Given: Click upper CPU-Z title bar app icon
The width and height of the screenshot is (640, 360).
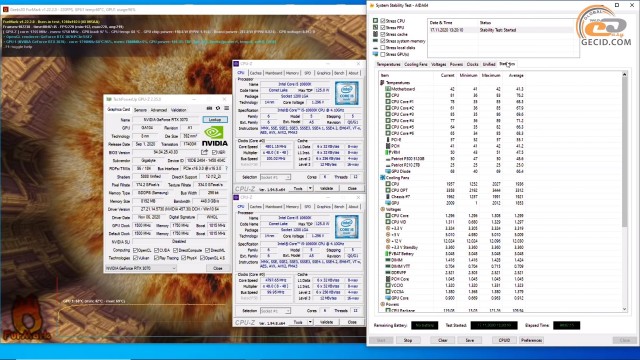Looking at the screenshot, I should click(236, 64).
